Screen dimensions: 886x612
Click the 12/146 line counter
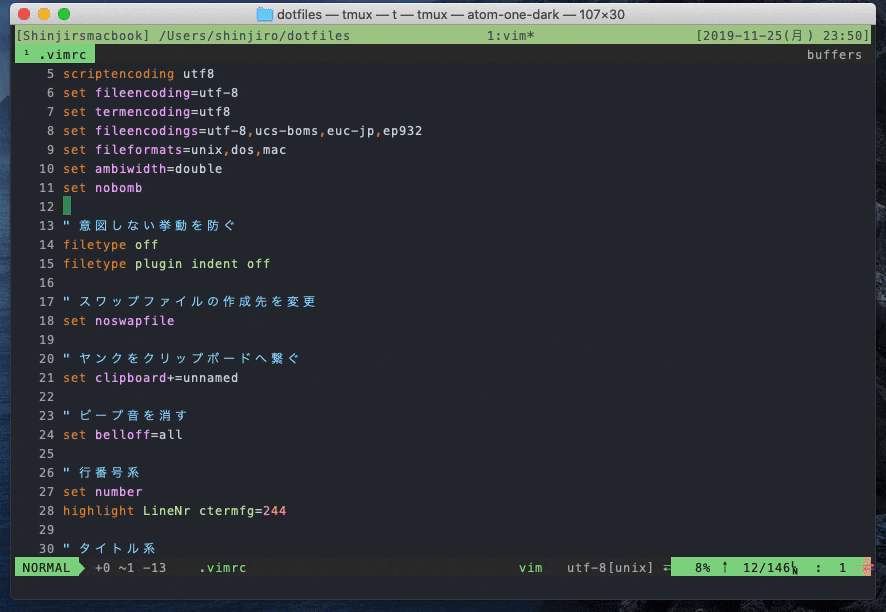point(766,567)
